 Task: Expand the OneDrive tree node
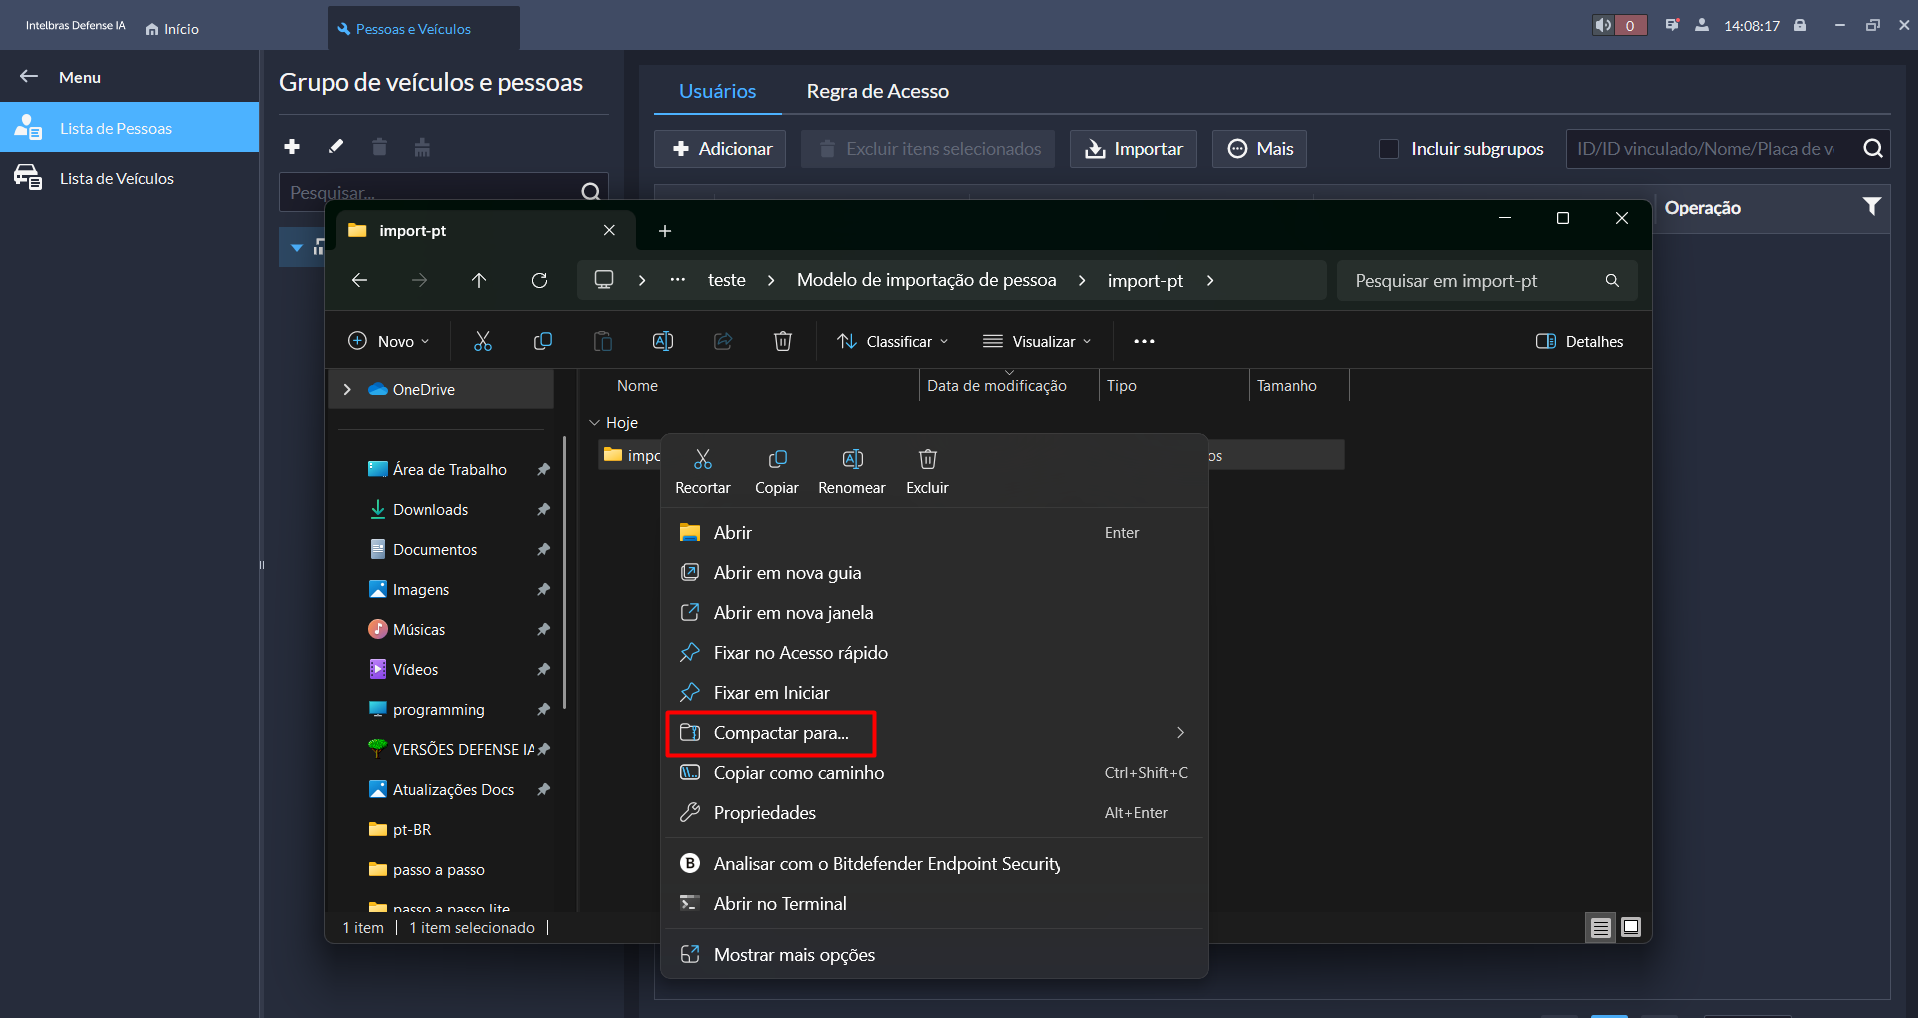tap(347, 390)
